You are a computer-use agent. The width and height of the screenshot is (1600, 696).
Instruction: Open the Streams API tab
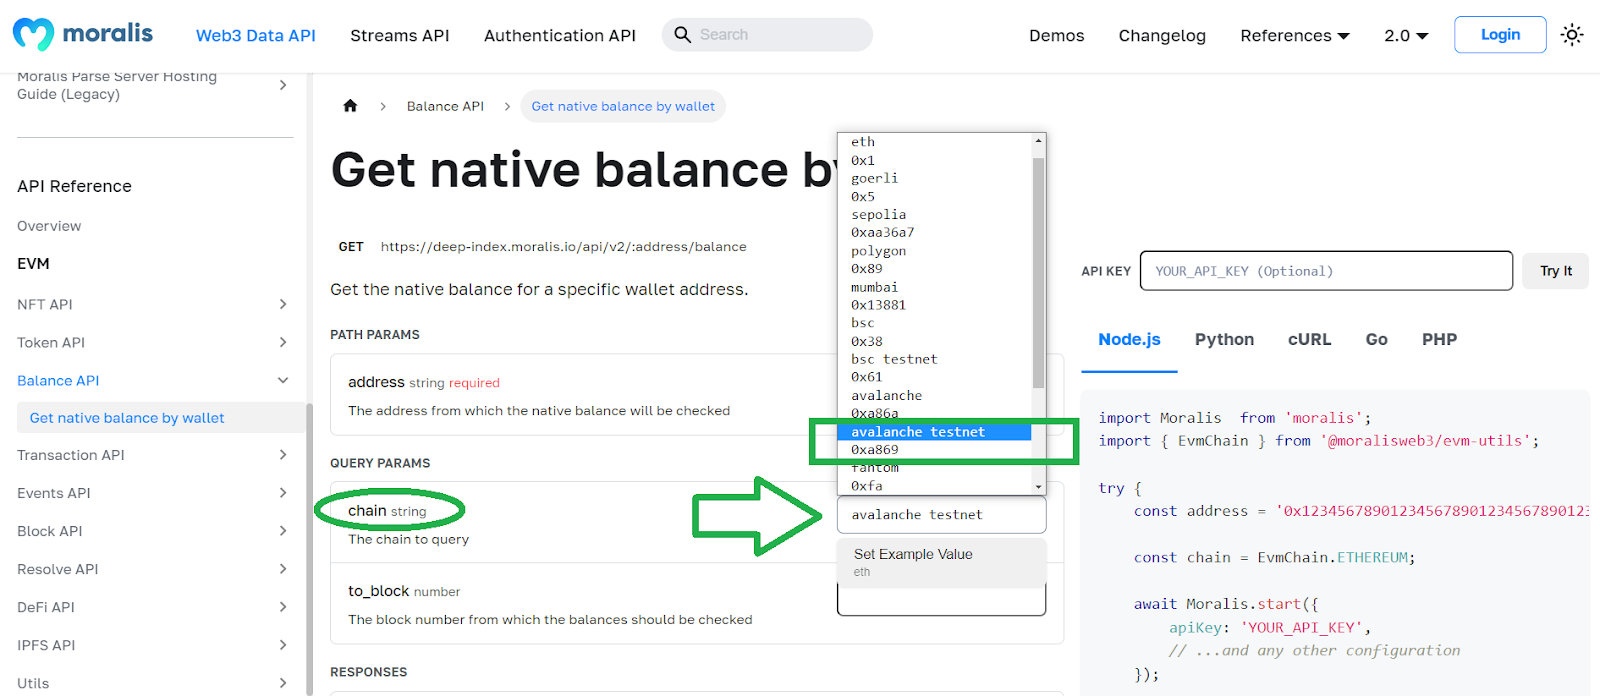(x=400, y=36)
